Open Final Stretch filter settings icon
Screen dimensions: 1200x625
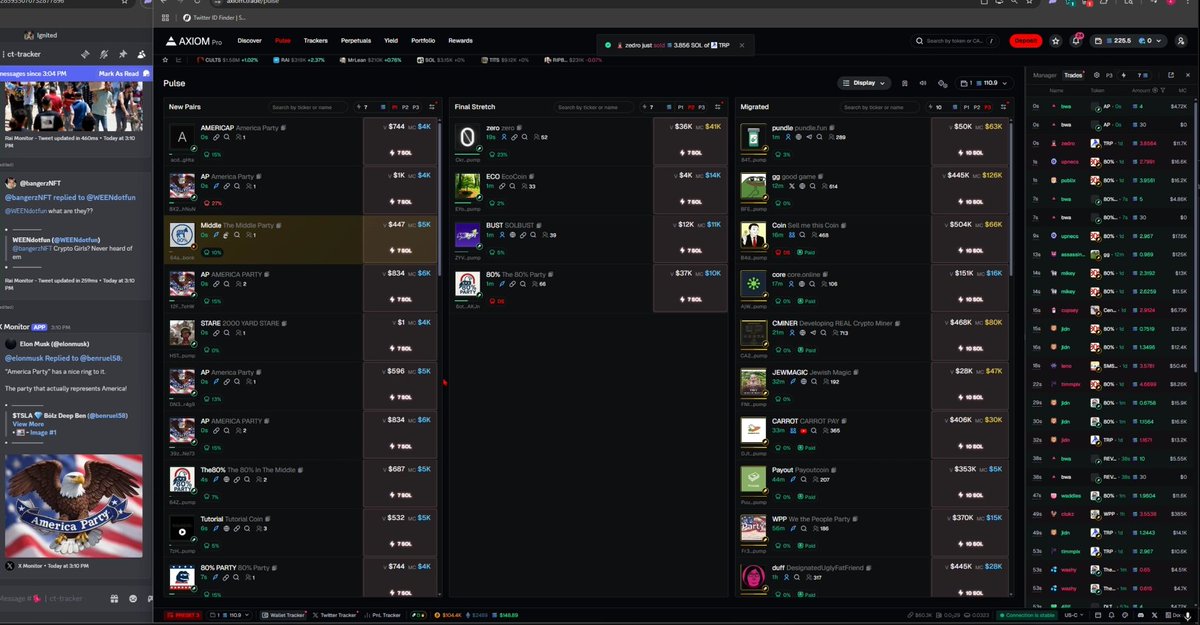[718, 107]
